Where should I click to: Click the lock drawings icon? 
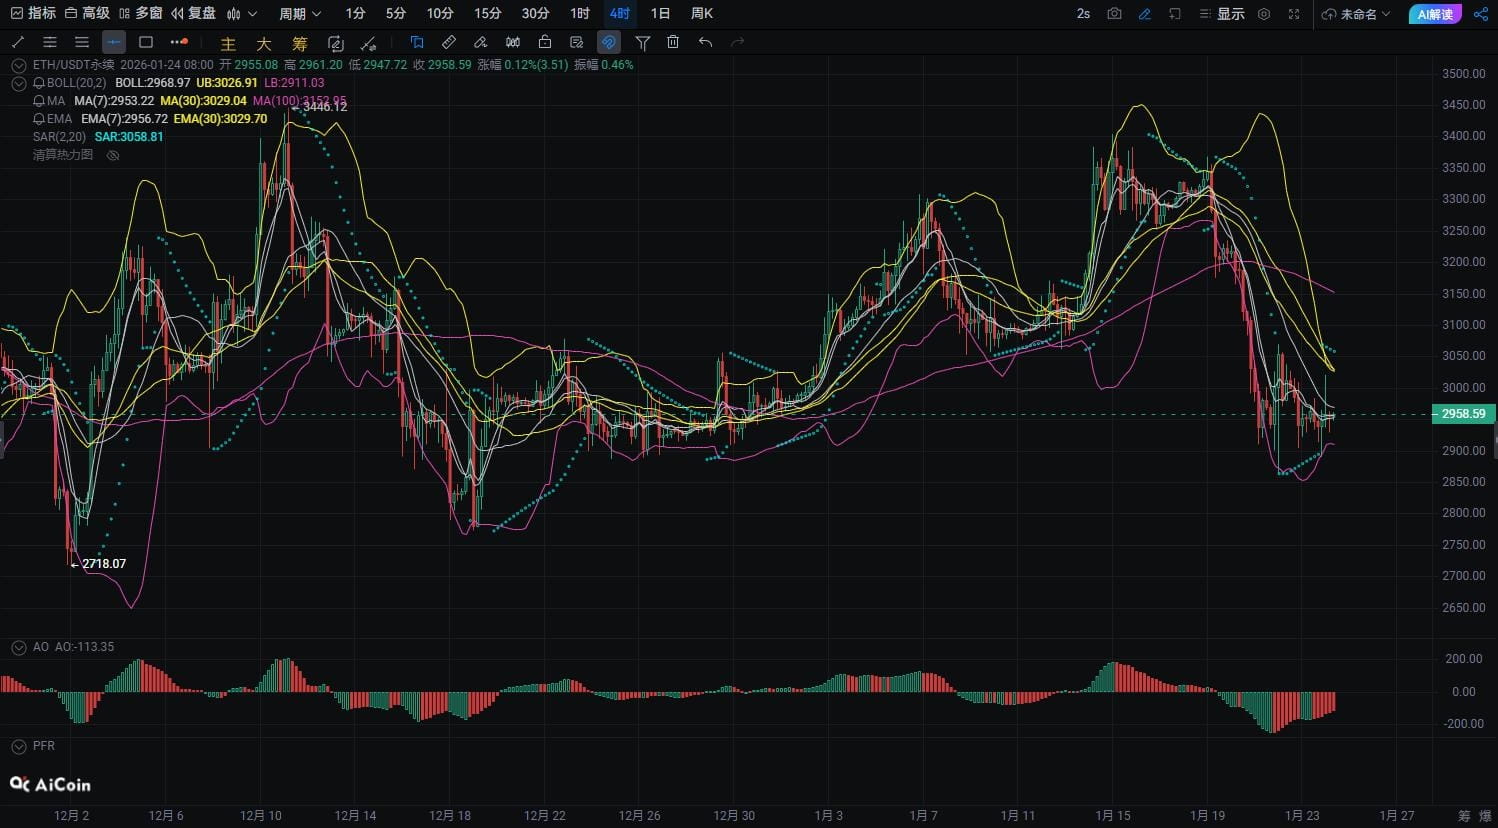(x=544, y=42)
